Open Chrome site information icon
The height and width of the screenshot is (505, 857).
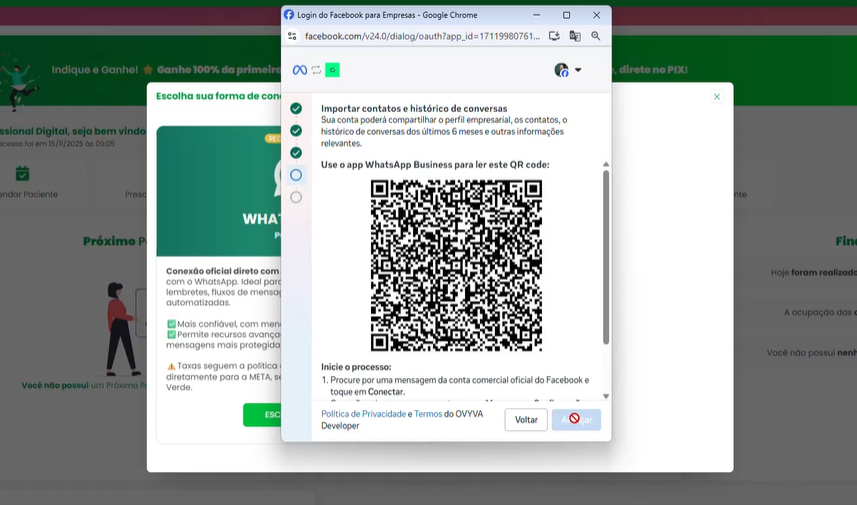point(292,36)
